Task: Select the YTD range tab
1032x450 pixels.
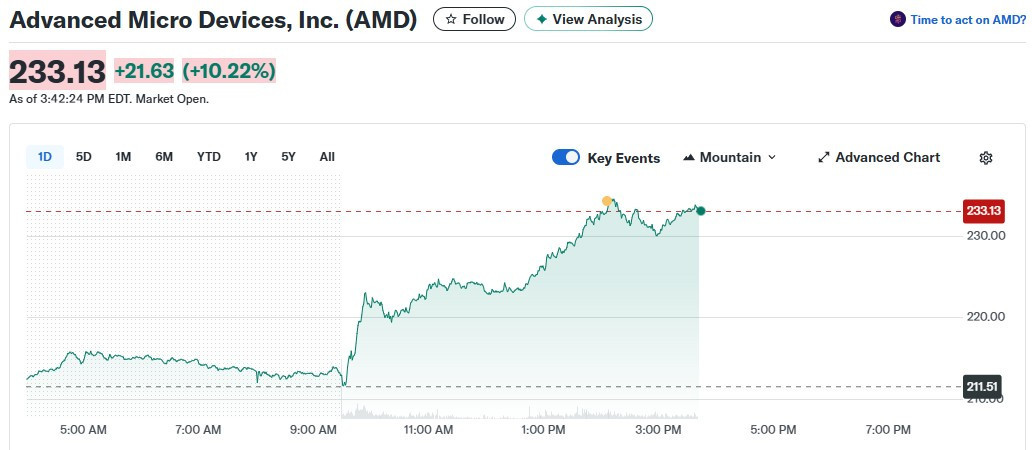Action: (209, 156)
